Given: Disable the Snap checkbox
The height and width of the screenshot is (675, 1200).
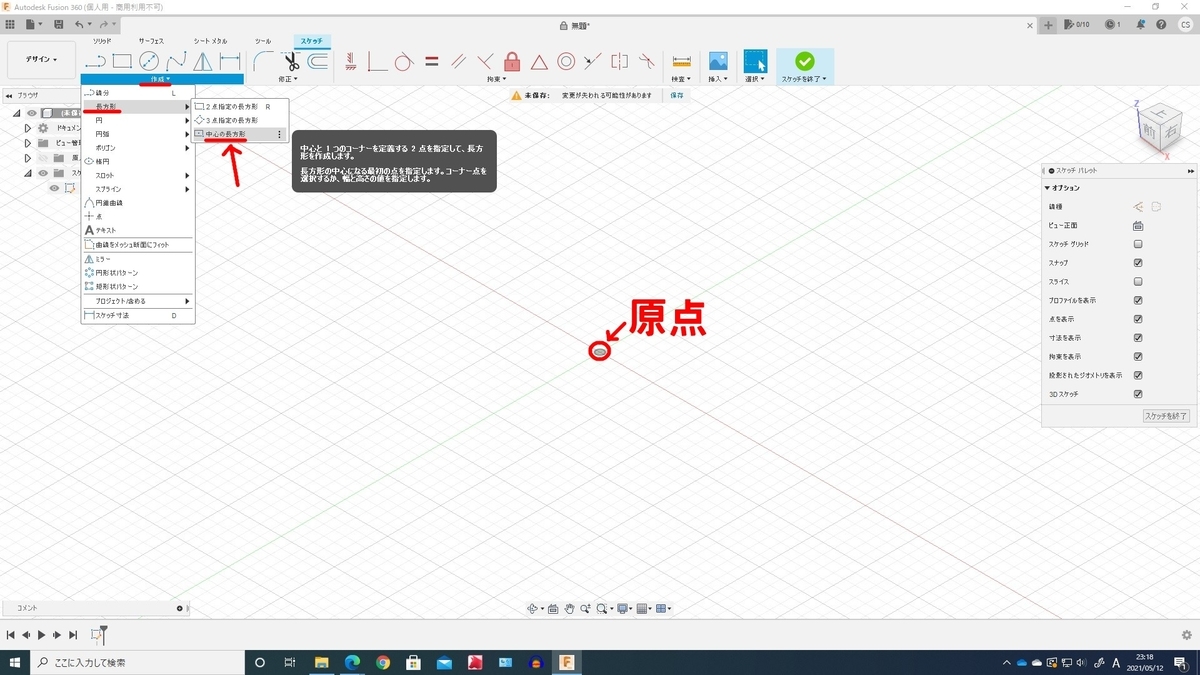Looking at the screenshot, I should 1137,262.
